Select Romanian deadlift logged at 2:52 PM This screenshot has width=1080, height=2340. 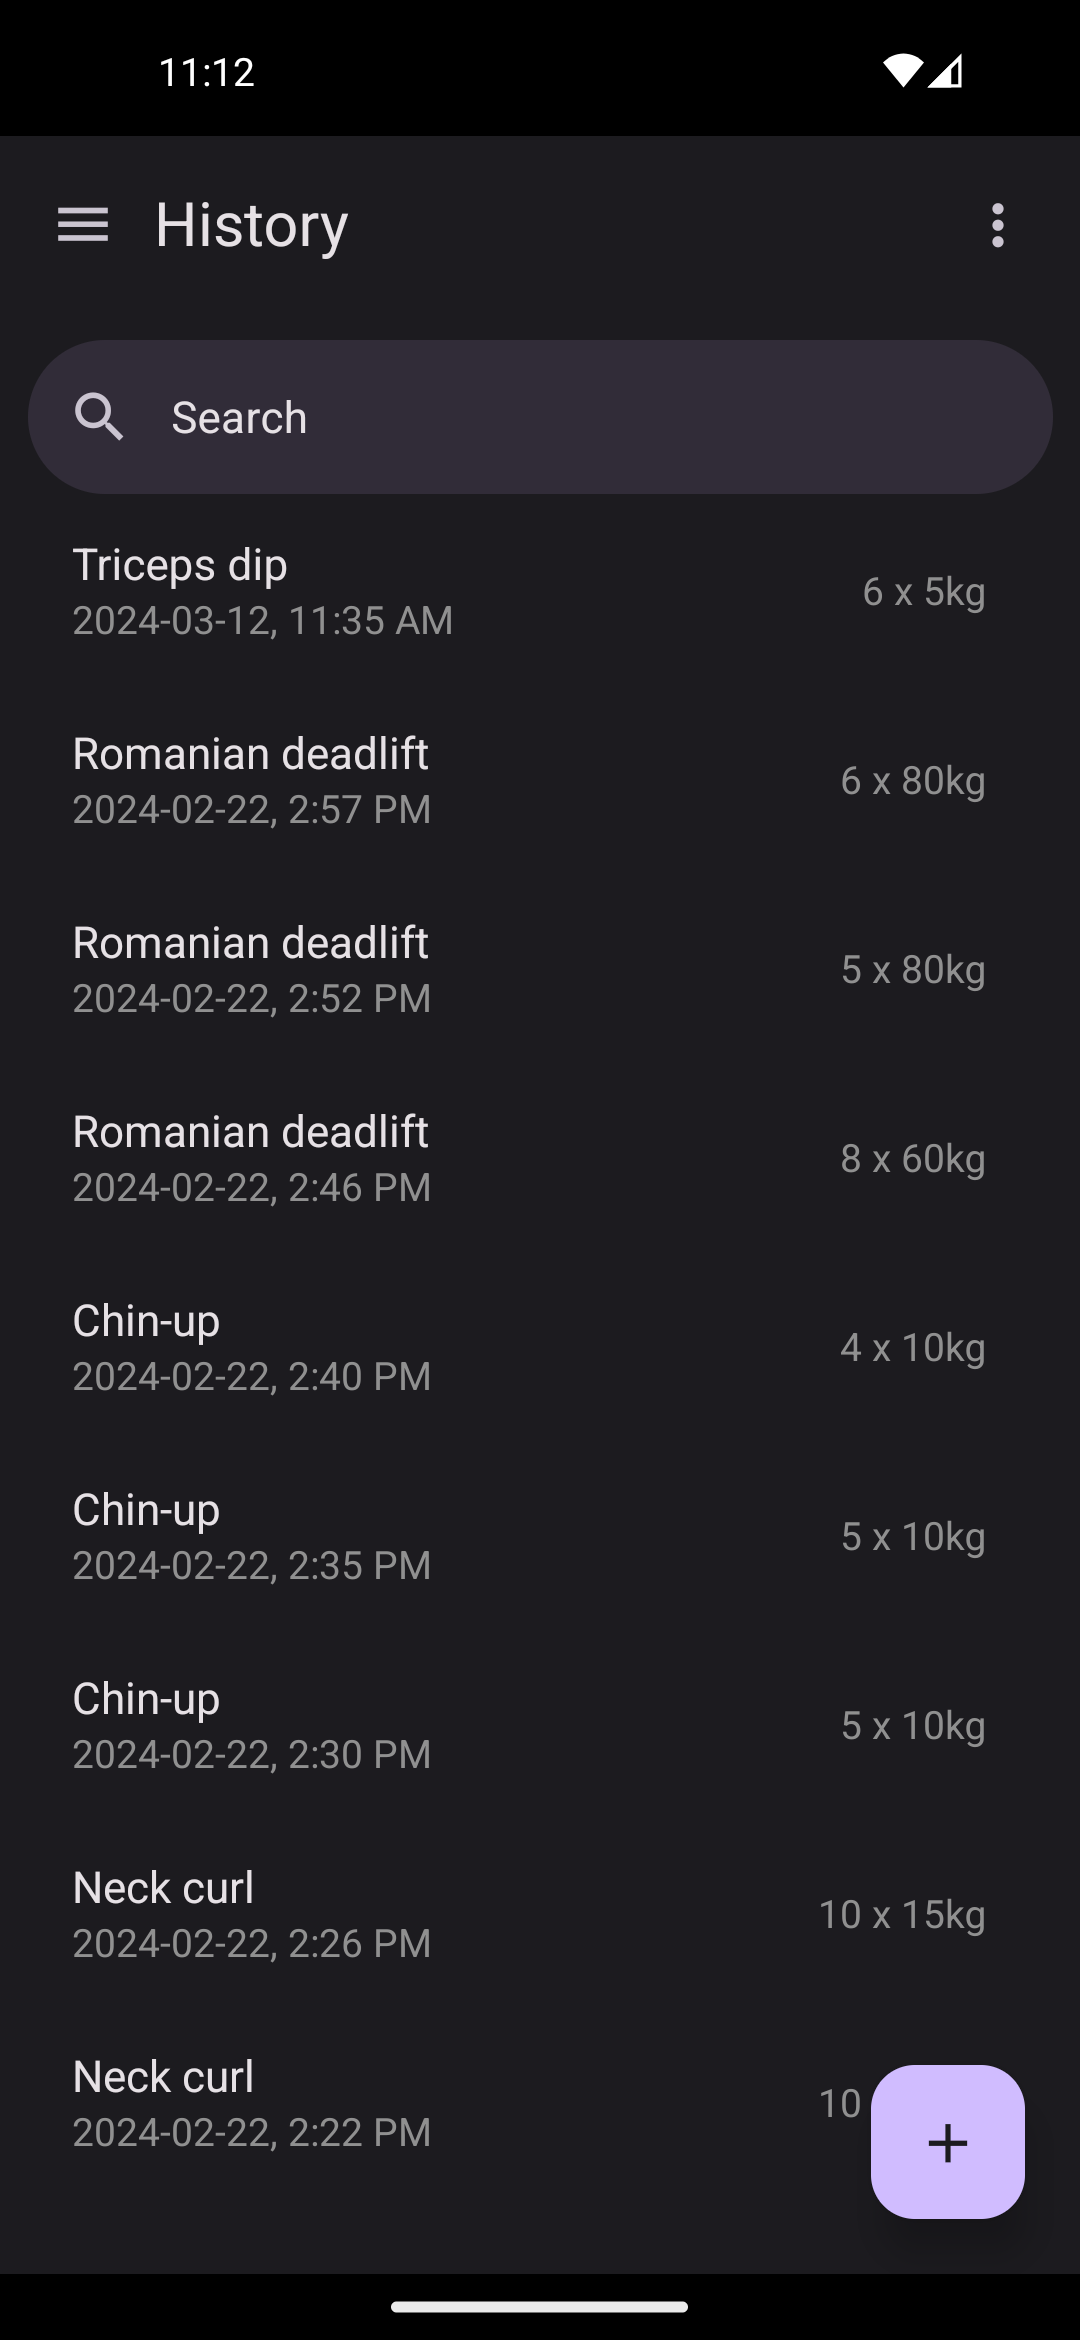pyautogui.click(x=400, y=969)
